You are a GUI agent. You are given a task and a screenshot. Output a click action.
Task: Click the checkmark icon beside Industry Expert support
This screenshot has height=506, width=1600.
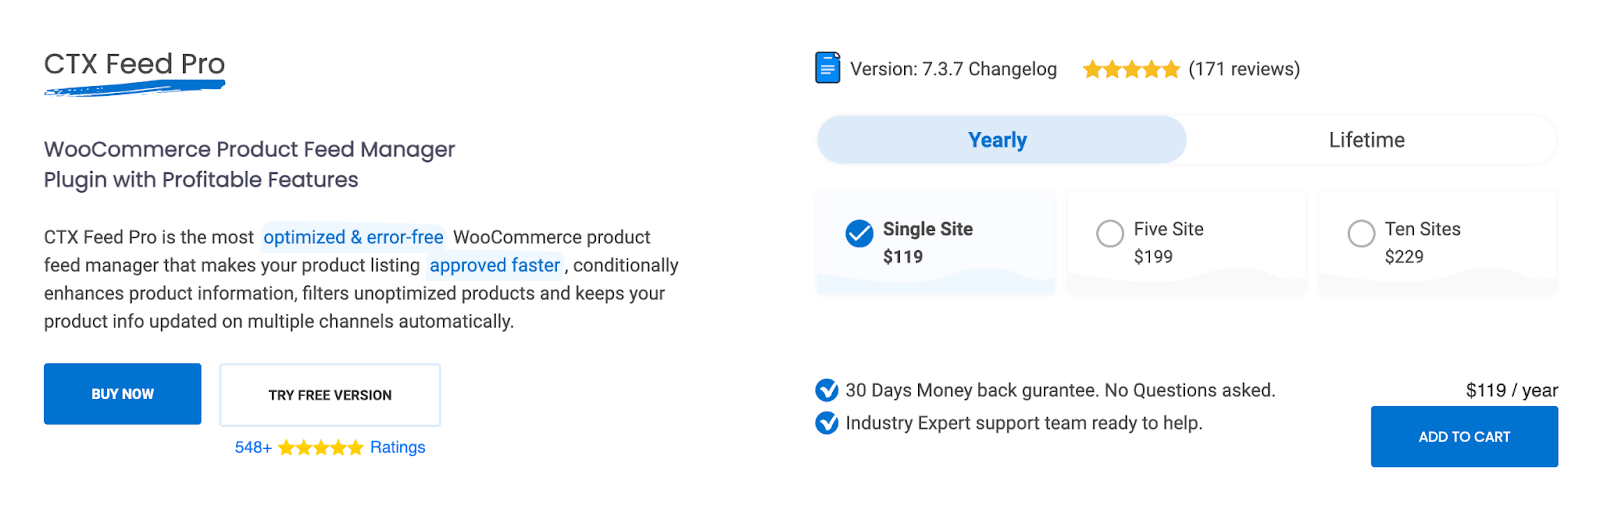point(827,423)
